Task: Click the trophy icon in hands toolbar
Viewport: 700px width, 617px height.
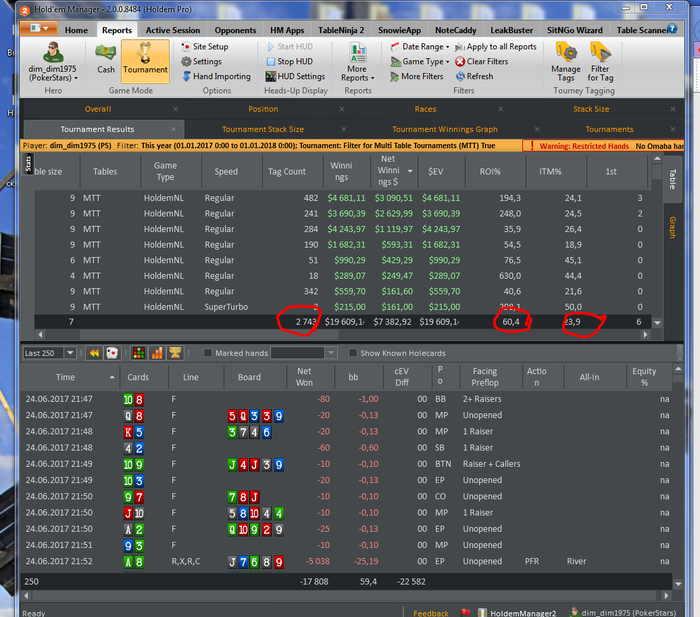Action: click(175, 353)
